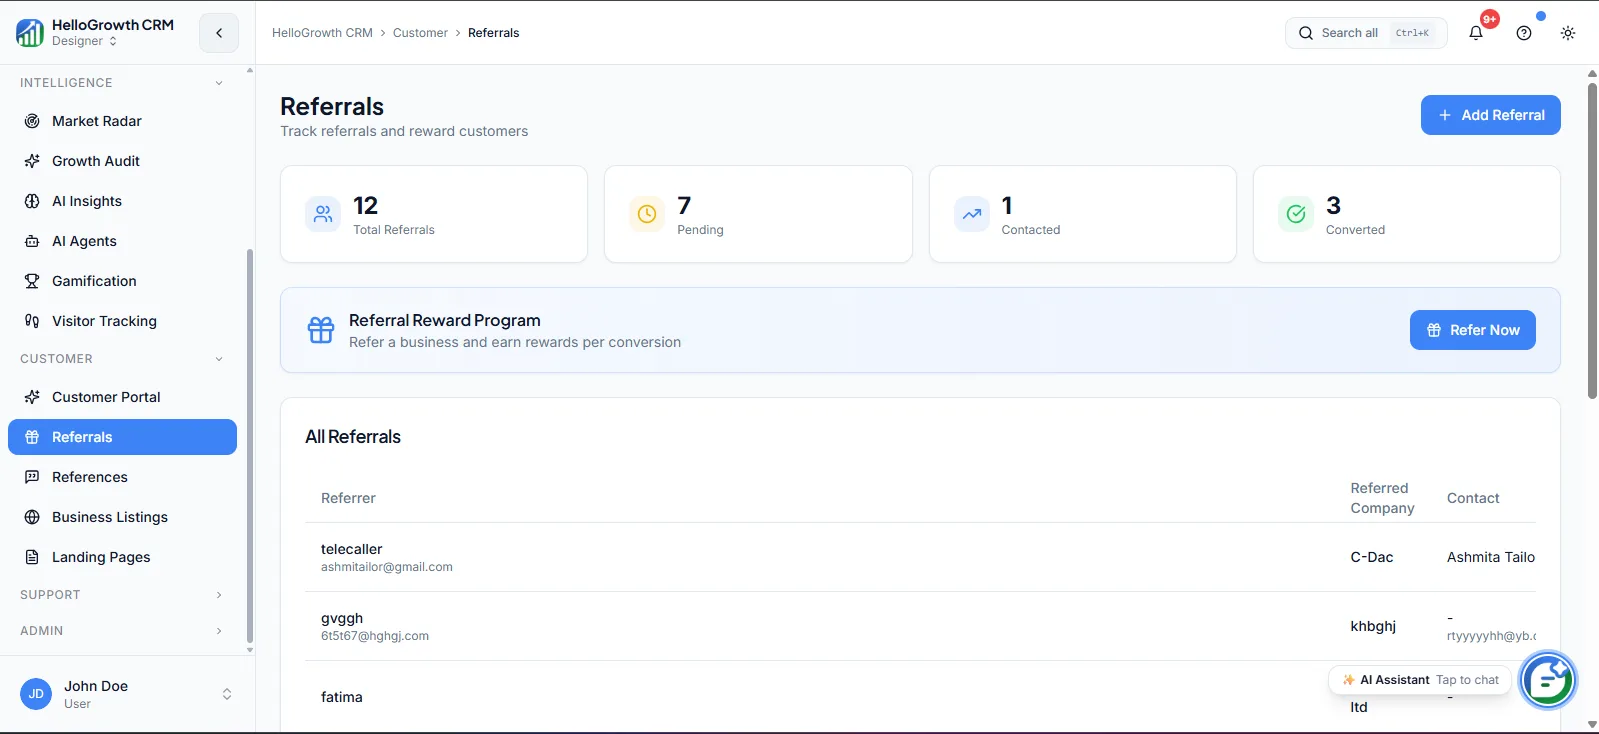
Task: Click the Add Referral button
Action: 1490,115
